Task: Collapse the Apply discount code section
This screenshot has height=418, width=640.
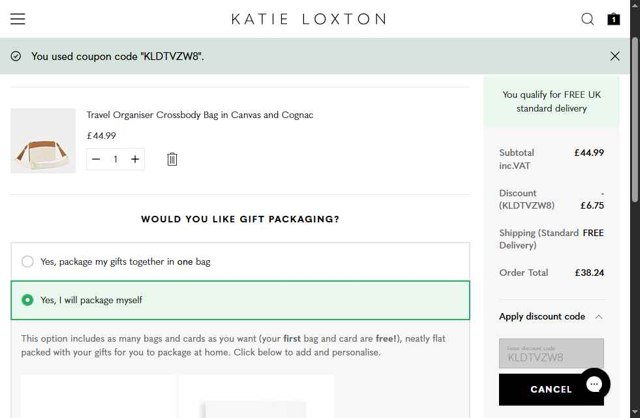Action: point(551,316)
